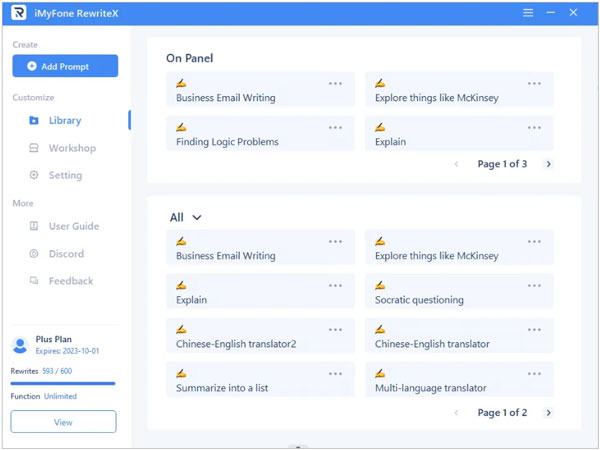Image resolution: width=600 pixels, height=450 pixels.
Task: Expand the All category dropdown
Action: click(x=186, y=217)
